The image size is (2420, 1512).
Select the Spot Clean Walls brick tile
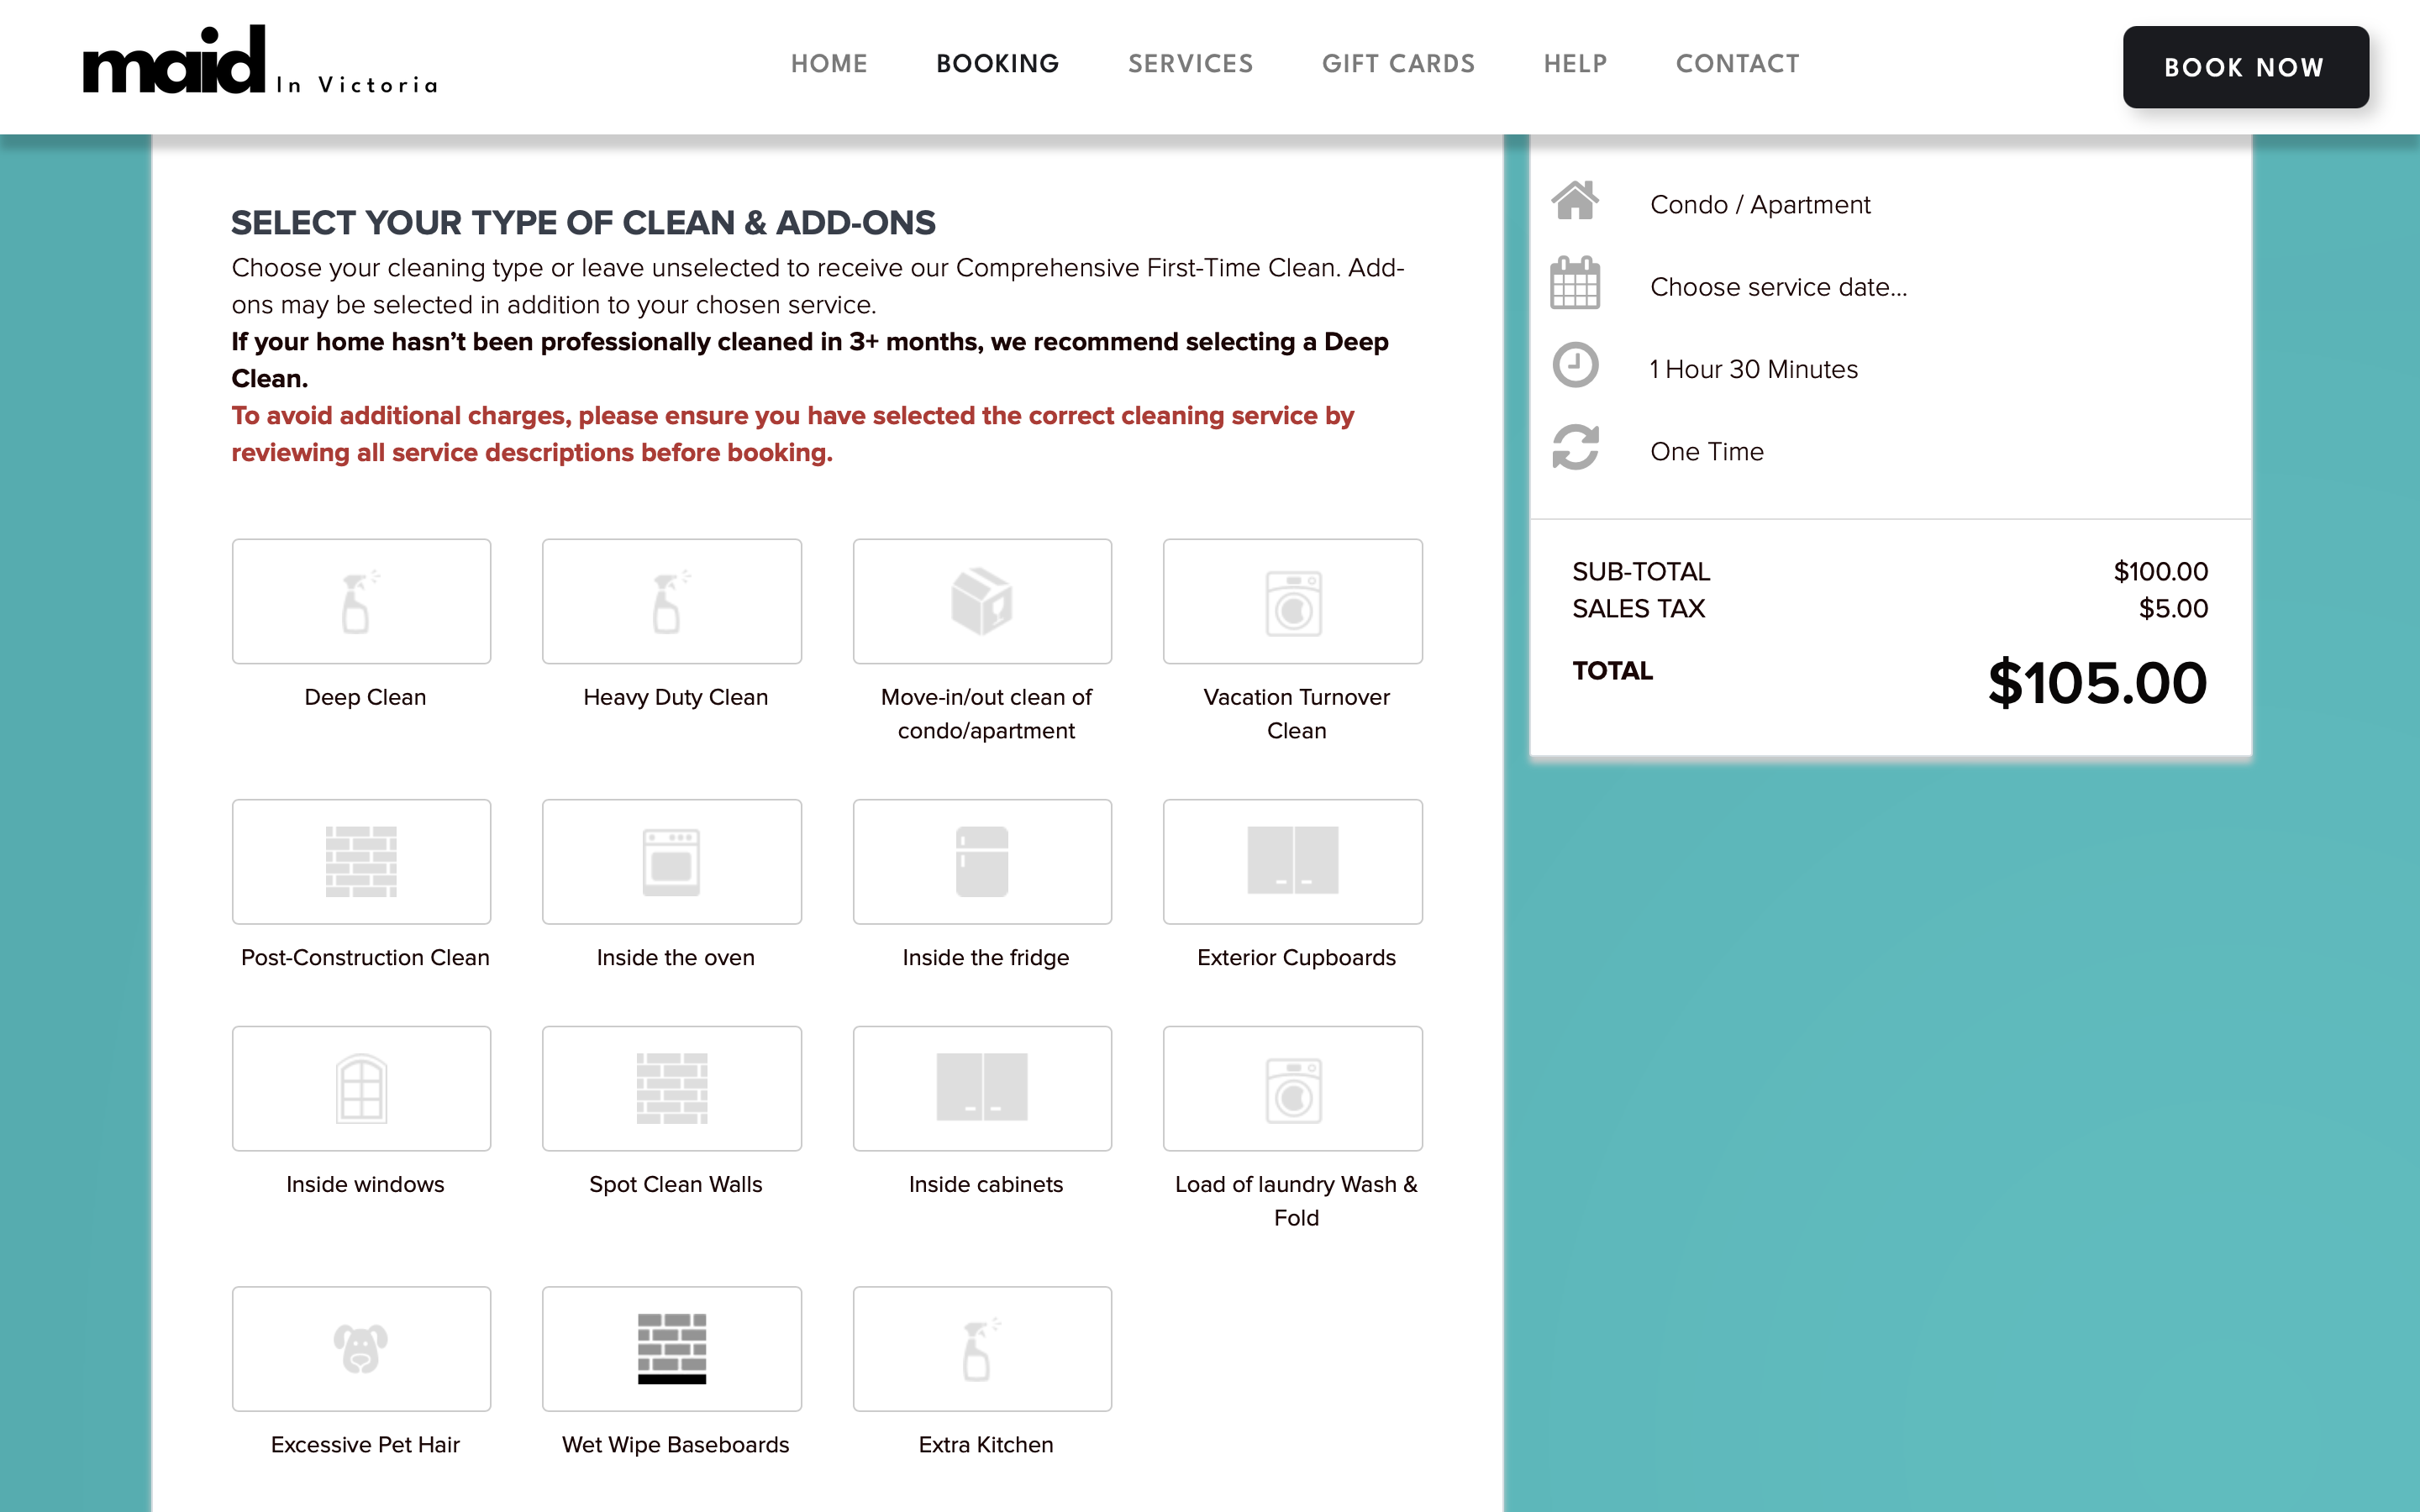coord(672,1088)
